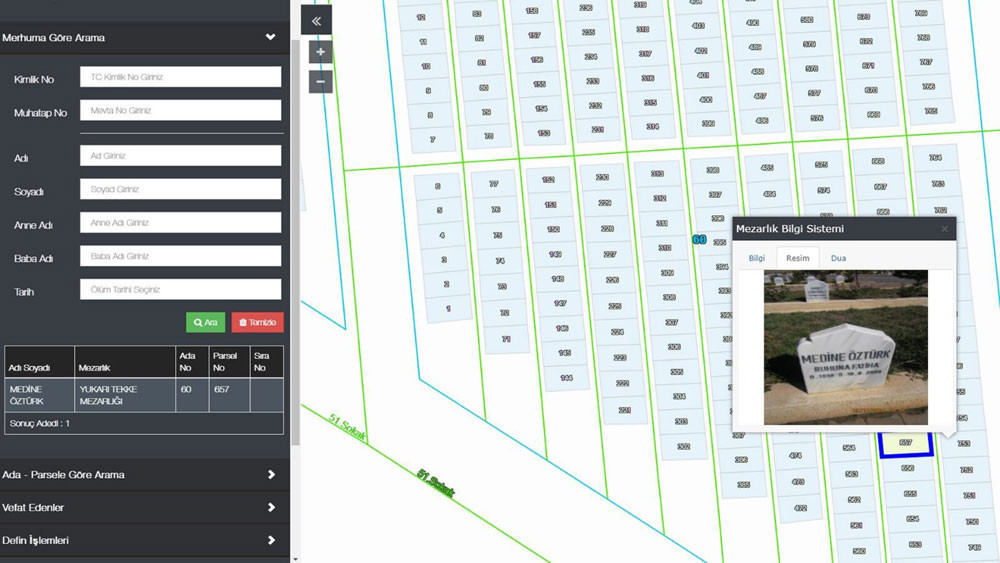Close the Mezarlık Bilgi Sistemi popup
Image resolution: width=1000 pixels, height=563 pixels.
click(943, 229)
